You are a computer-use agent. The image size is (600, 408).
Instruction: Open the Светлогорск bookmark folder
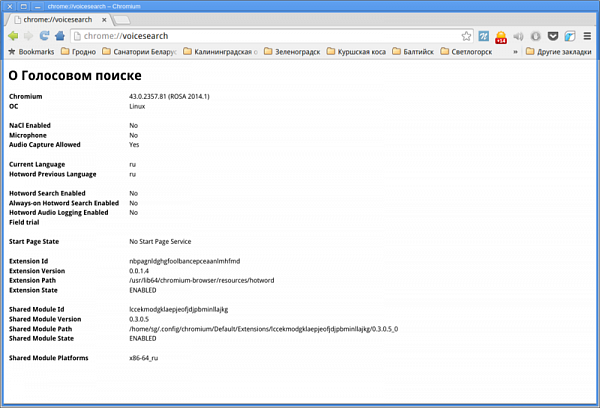[466, 52]
